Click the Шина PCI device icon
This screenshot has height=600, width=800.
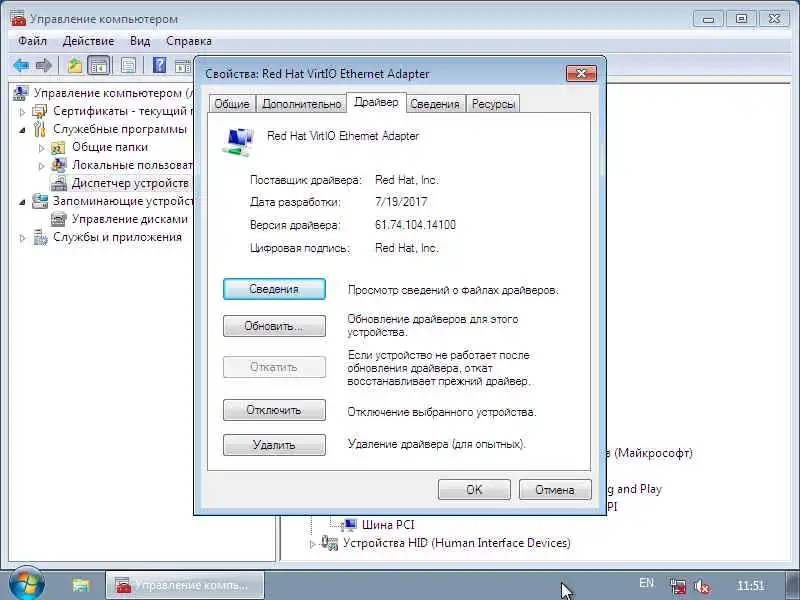coord(349,524)
